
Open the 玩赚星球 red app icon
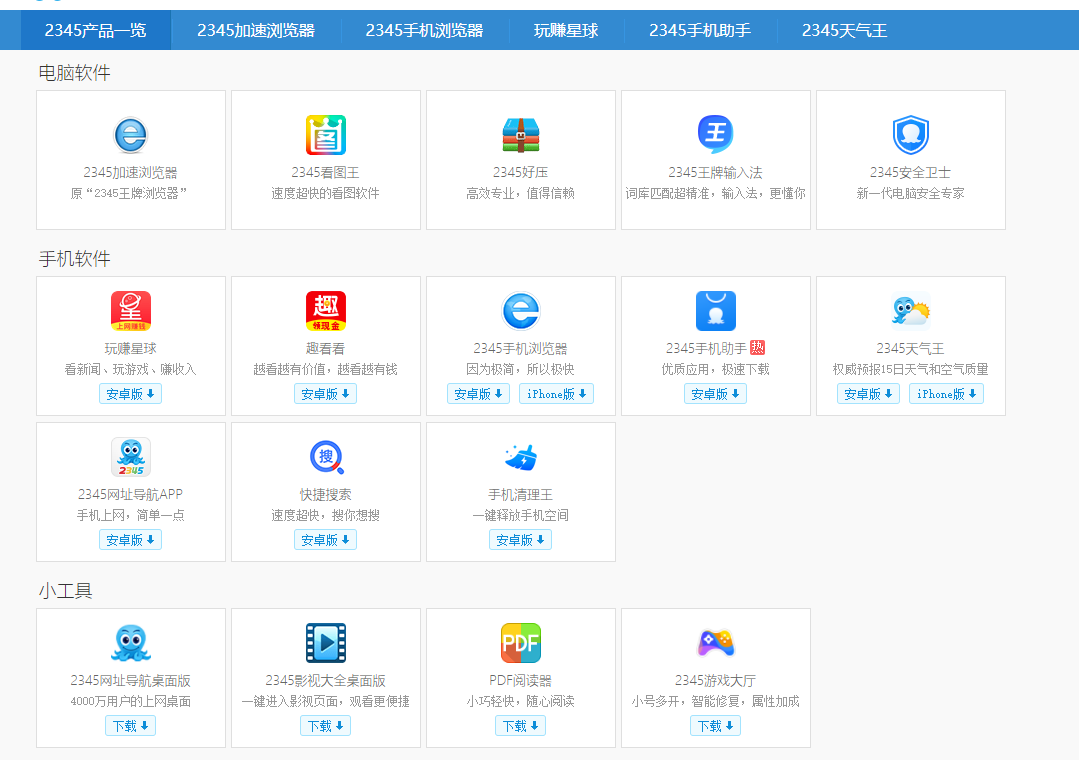130,311
